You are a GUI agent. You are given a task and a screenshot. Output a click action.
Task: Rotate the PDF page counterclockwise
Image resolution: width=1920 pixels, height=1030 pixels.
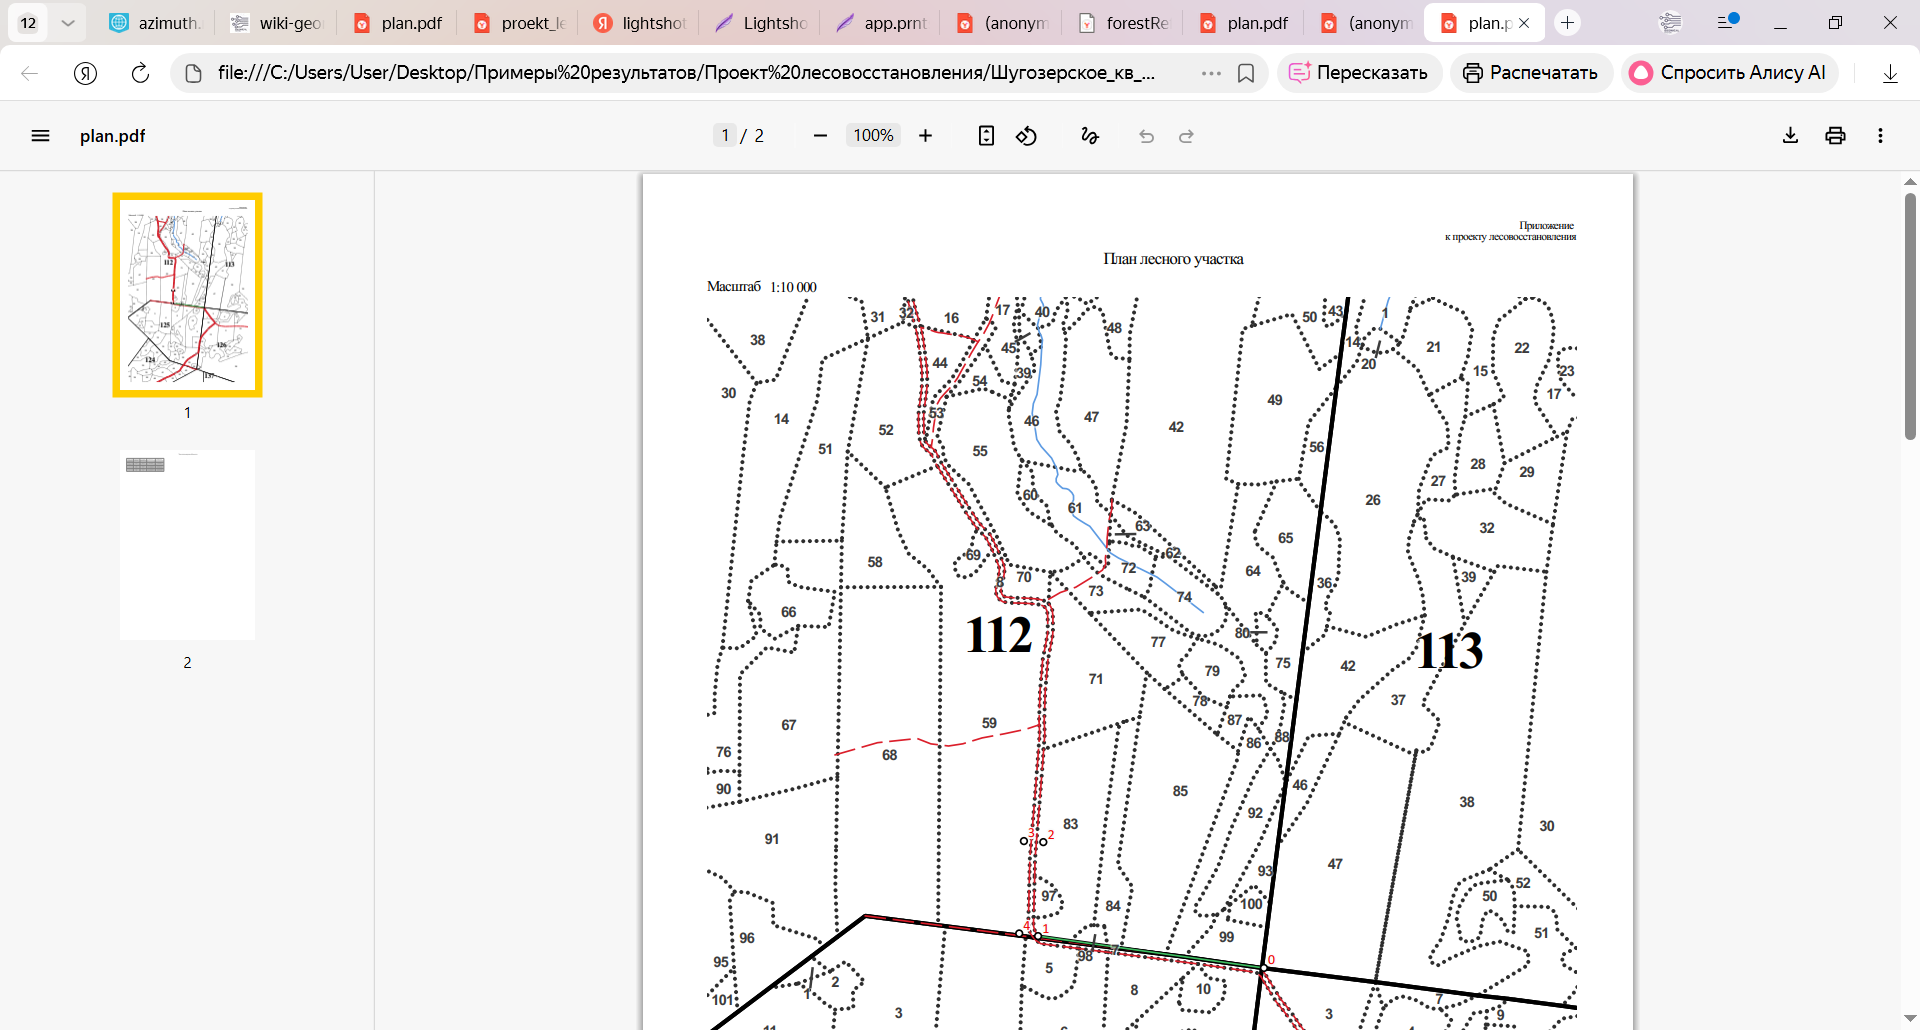click(1027, 136)
